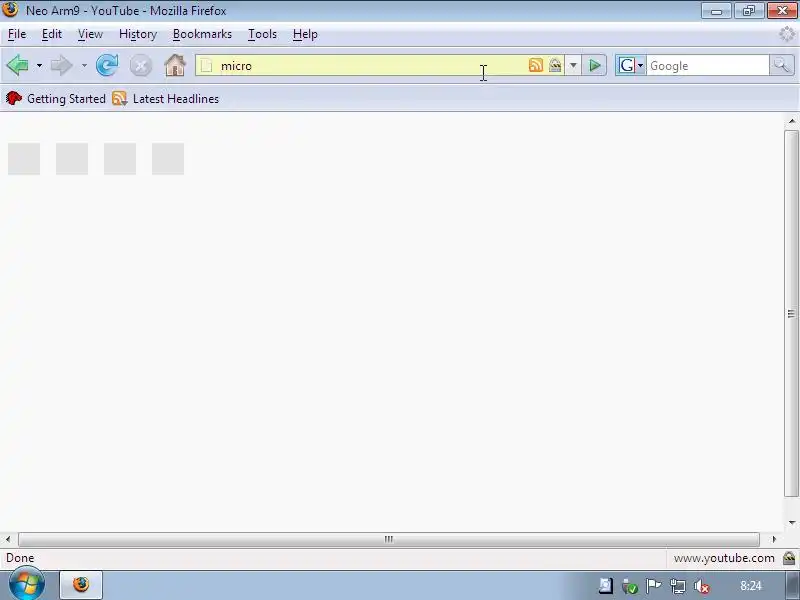Go to the Home page icon

[174, 65]
